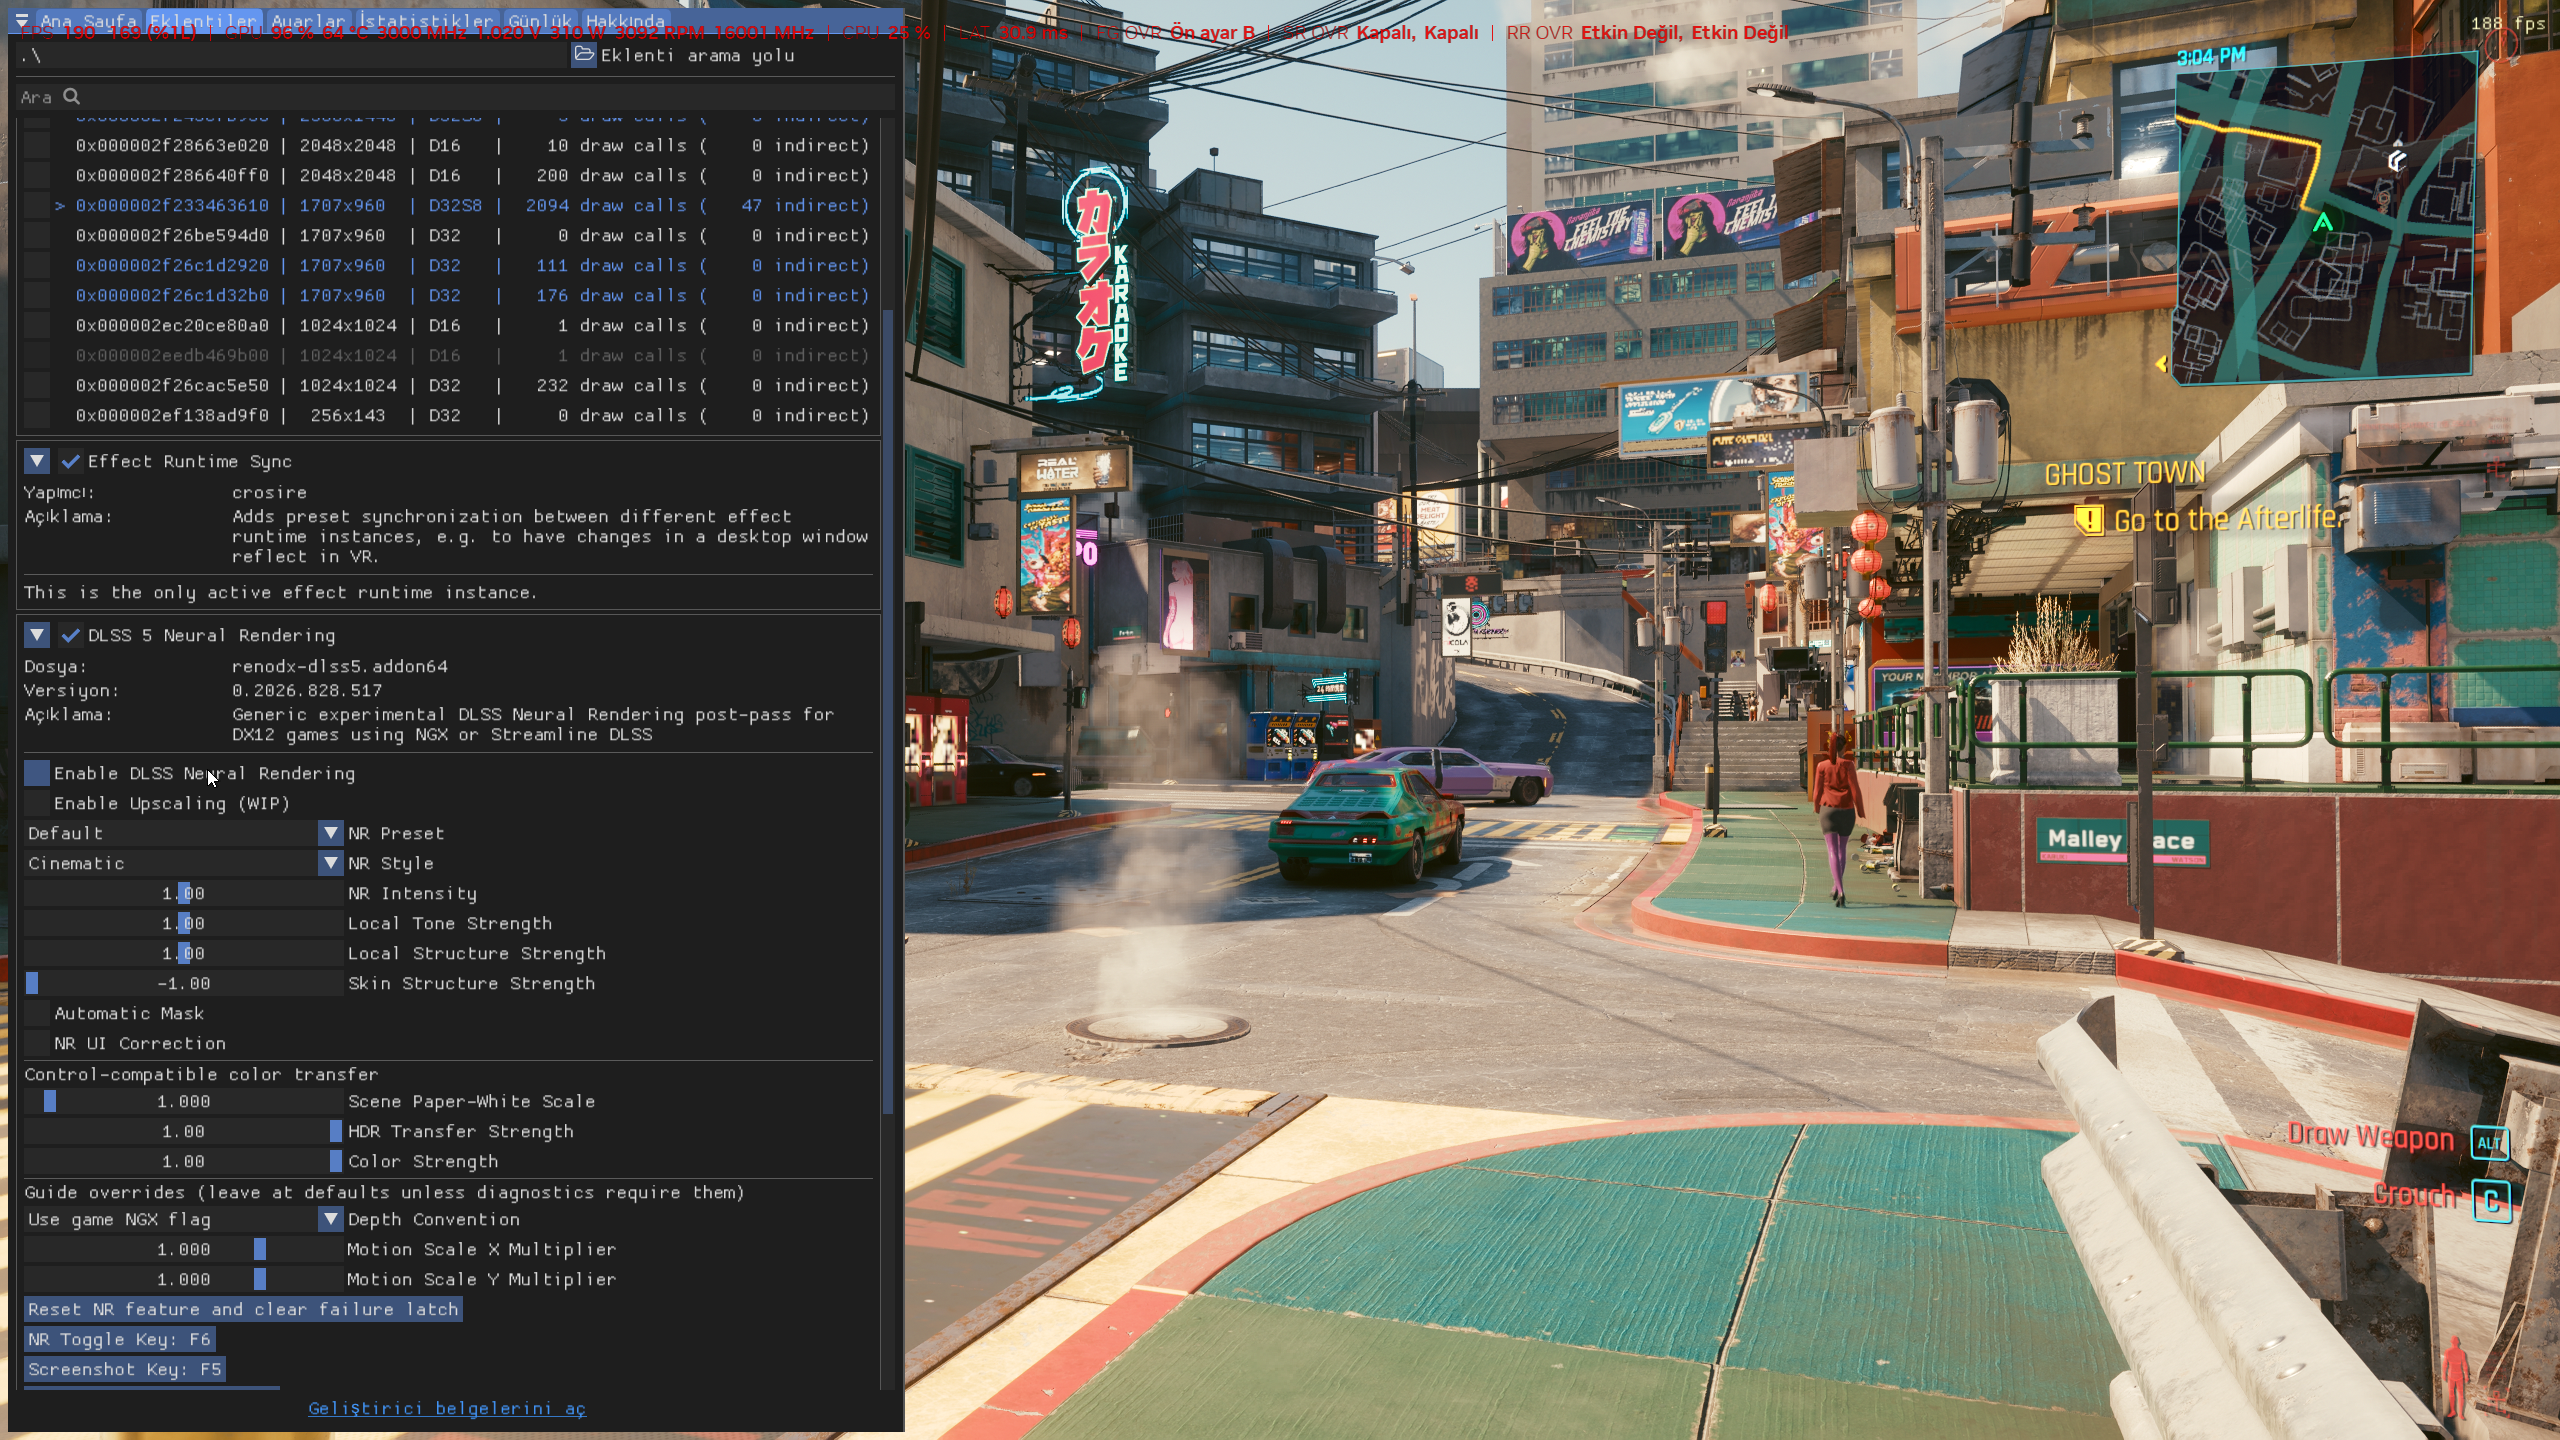The height and width of the screenshot is (1440, 2560).
Task: Click the ALT key hint icon
Action: (x=2489, y=1142)
